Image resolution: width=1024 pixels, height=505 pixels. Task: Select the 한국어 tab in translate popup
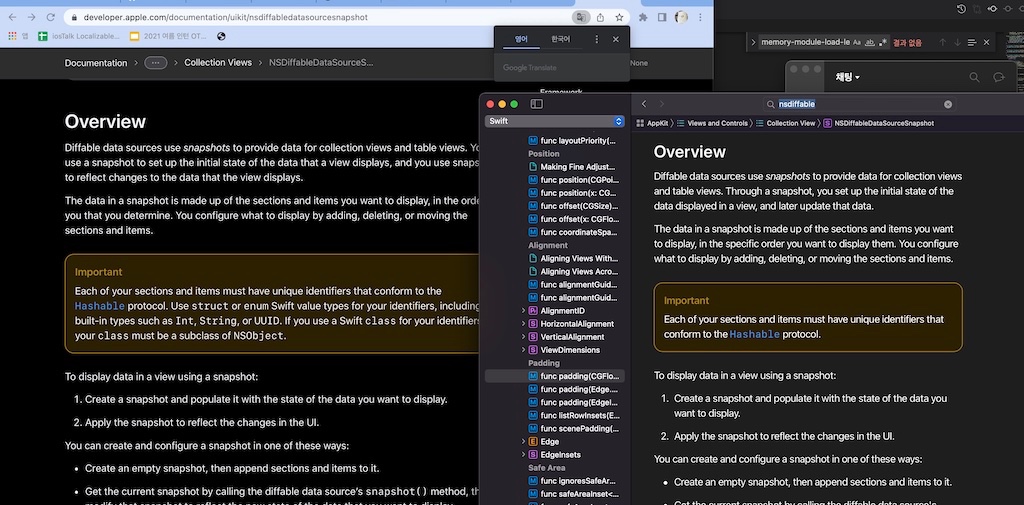(x=560, y=39)
